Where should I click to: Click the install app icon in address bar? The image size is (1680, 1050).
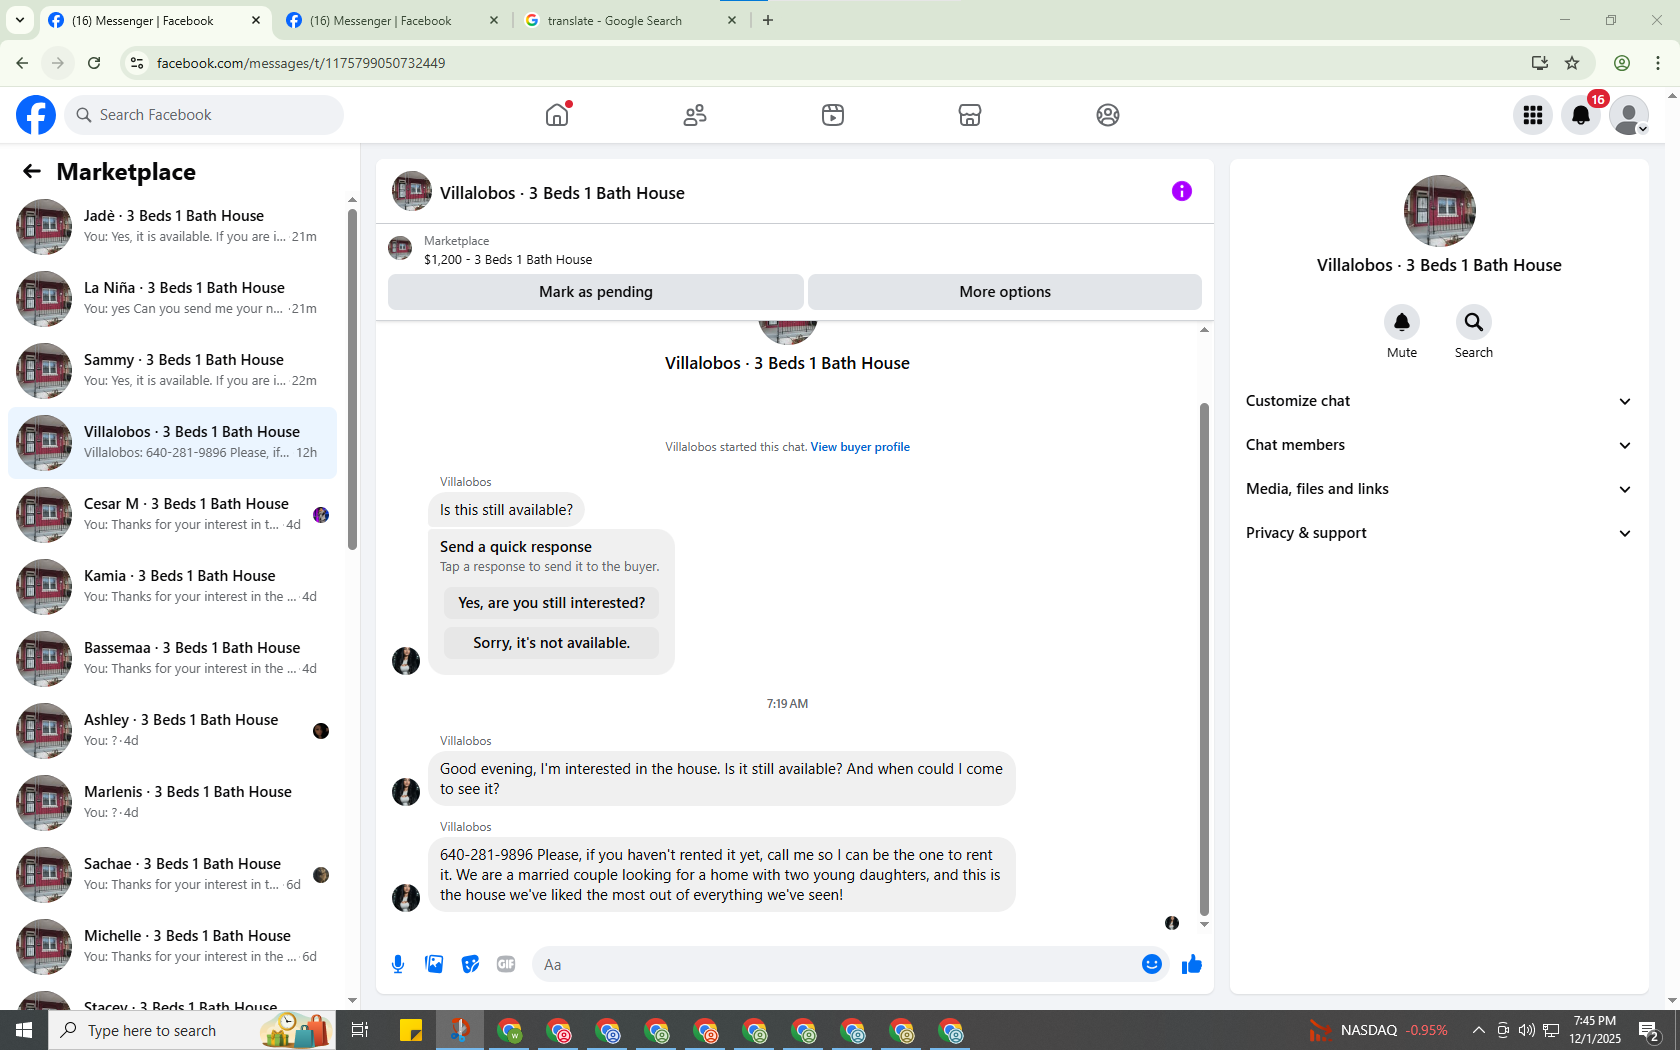1540,63
